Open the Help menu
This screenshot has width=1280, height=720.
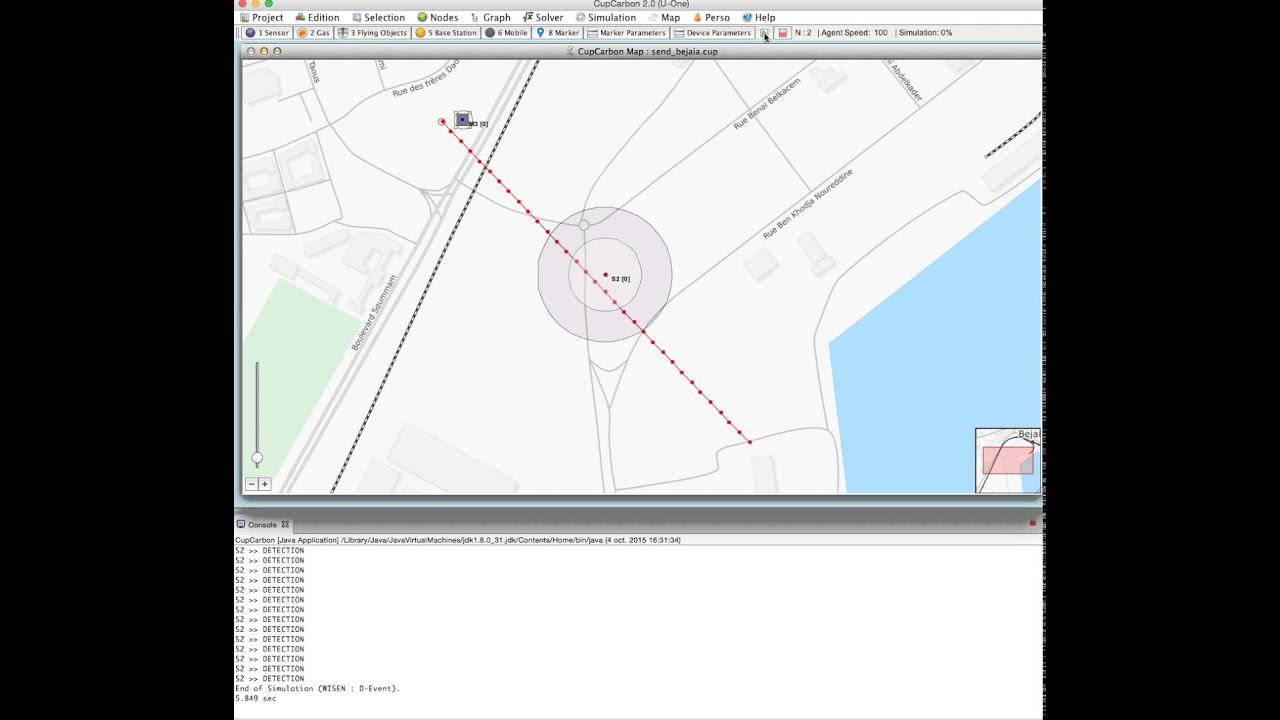pos(758,17)
